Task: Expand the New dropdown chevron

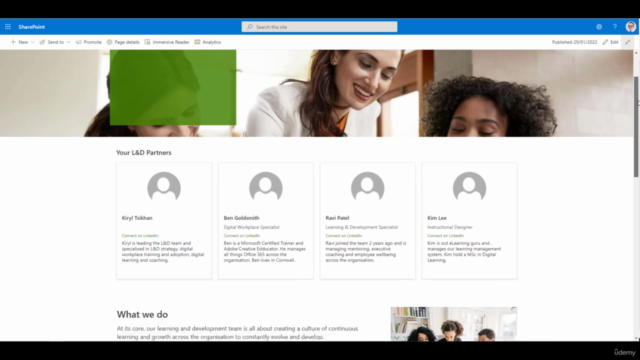Action: coord(33,42)
